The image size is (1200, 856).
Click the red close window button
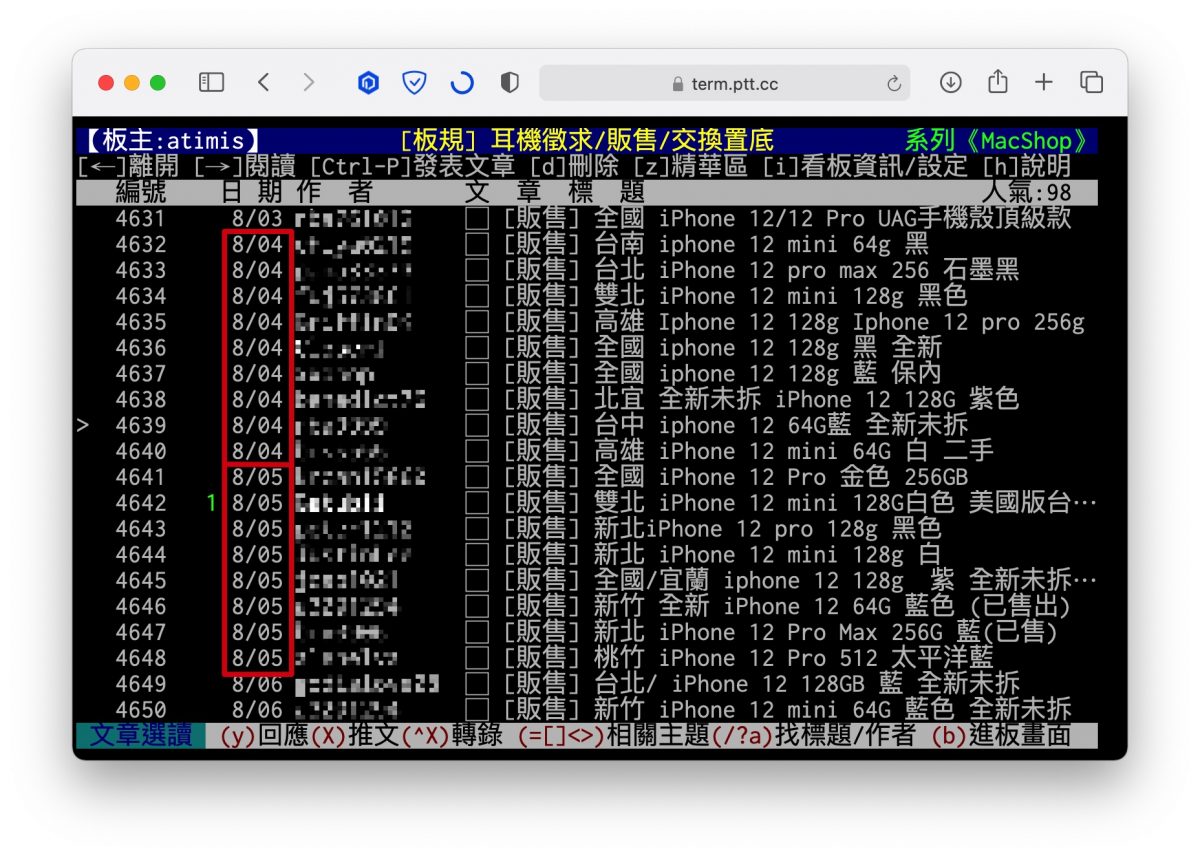106,83
